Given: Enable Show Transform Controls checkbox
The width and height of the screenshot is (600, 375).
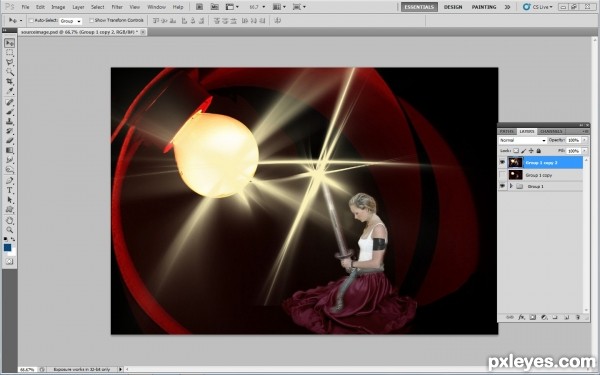Looking at the screenshot, I should [91, 20].
